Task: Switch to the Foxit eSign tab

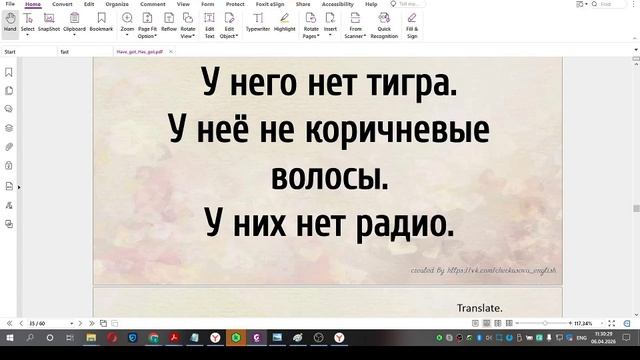Action: [x=270, y=4]
